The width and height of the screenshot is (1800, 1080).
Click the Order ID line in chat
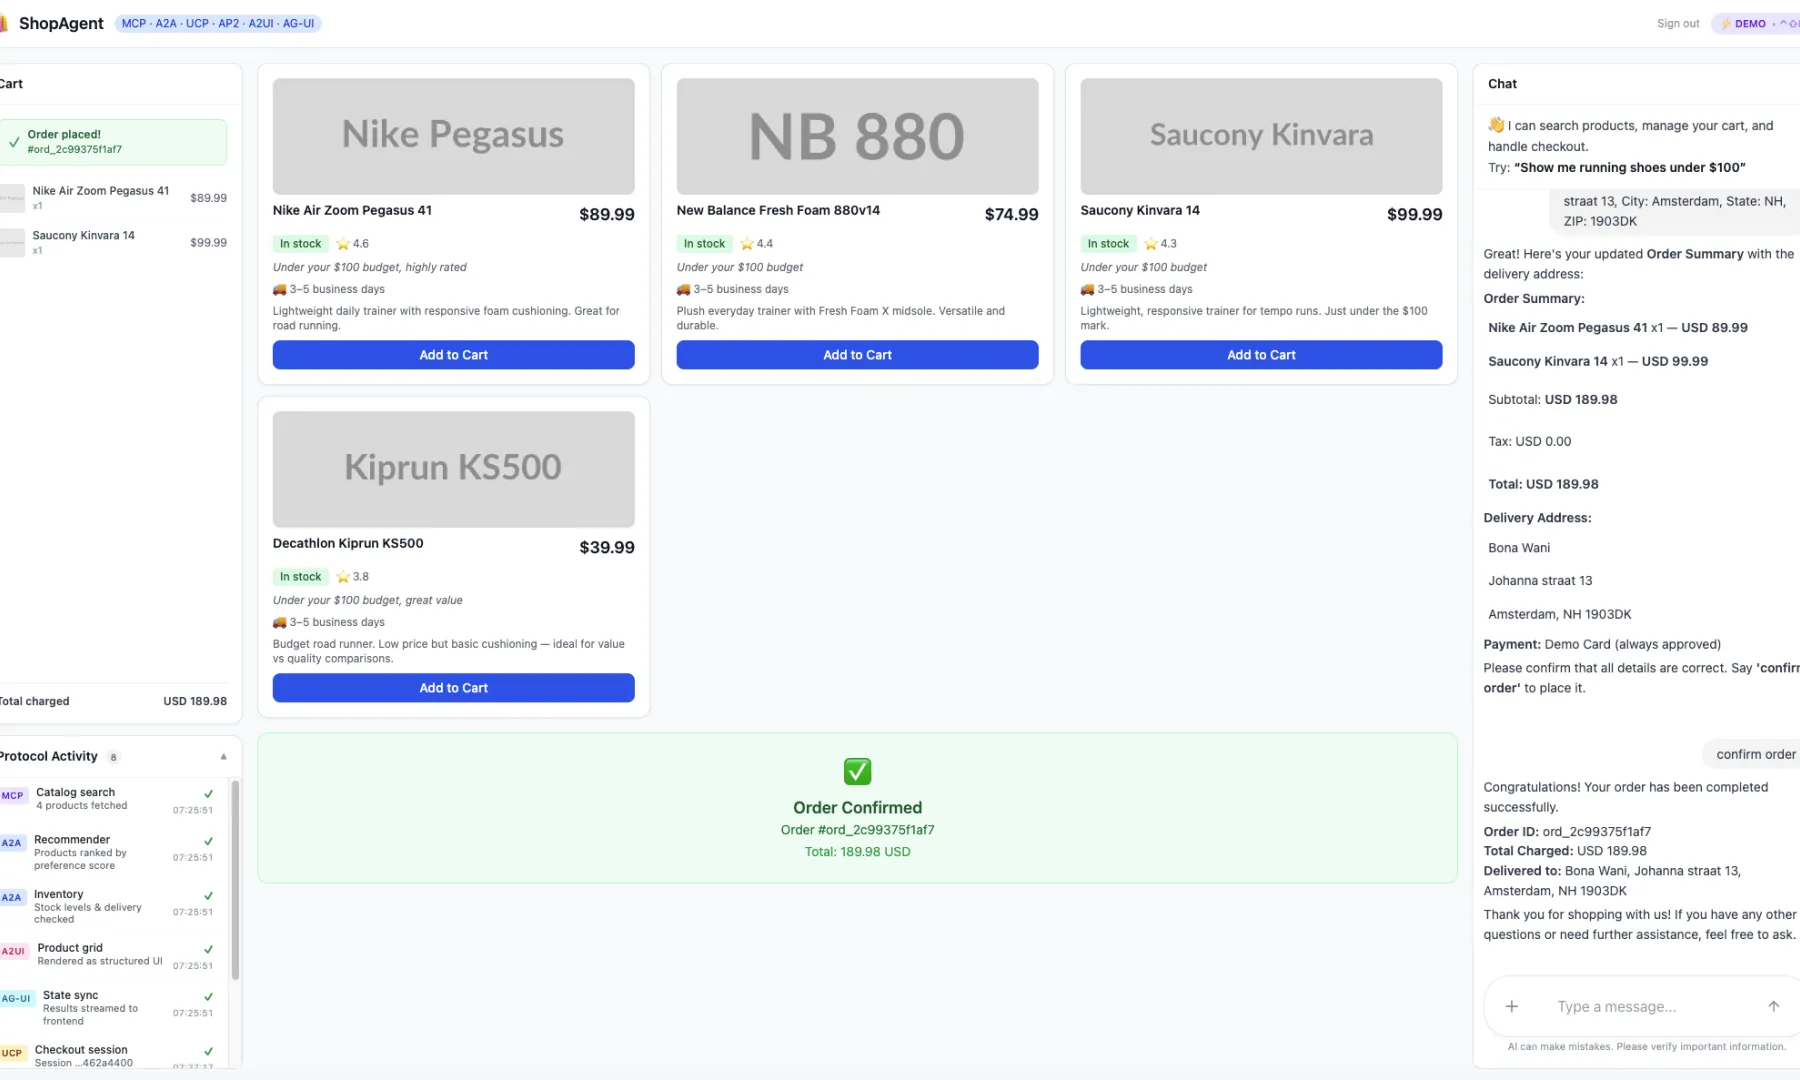(1567, 831)
